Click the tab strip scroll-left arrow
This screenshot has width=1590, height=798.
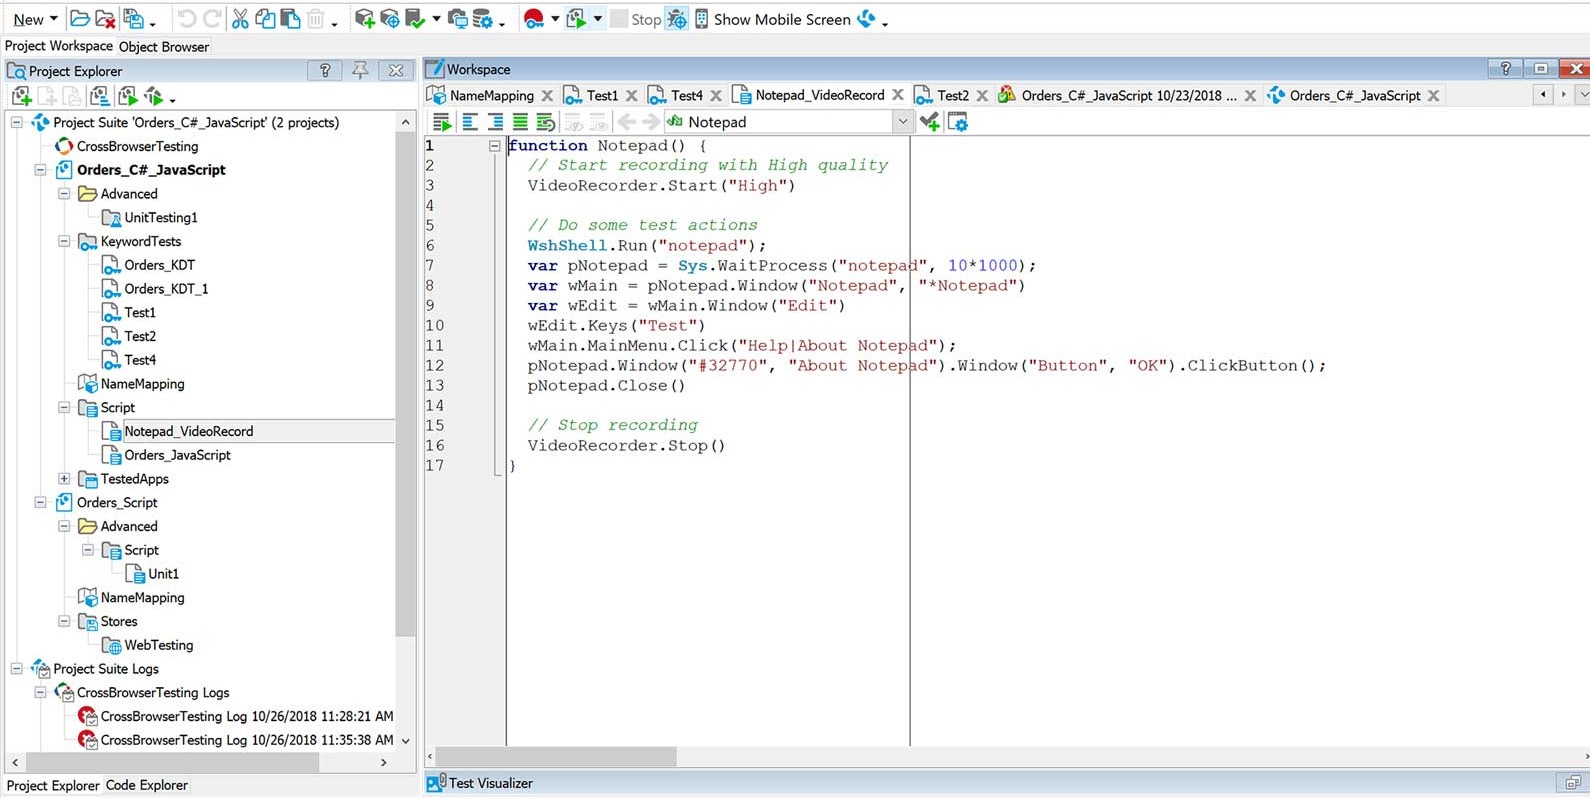point(1543,95)
